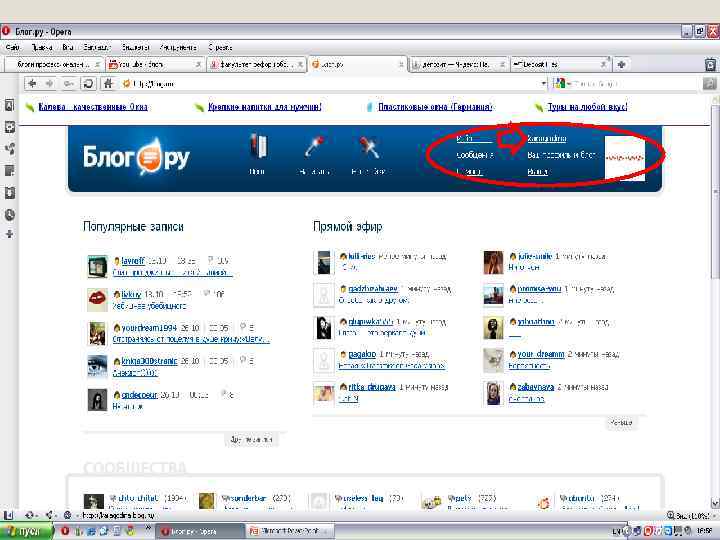Open the second sidebar panel (gear-like) icon
This screenshot has width=720, height=540.
(9, 127)
